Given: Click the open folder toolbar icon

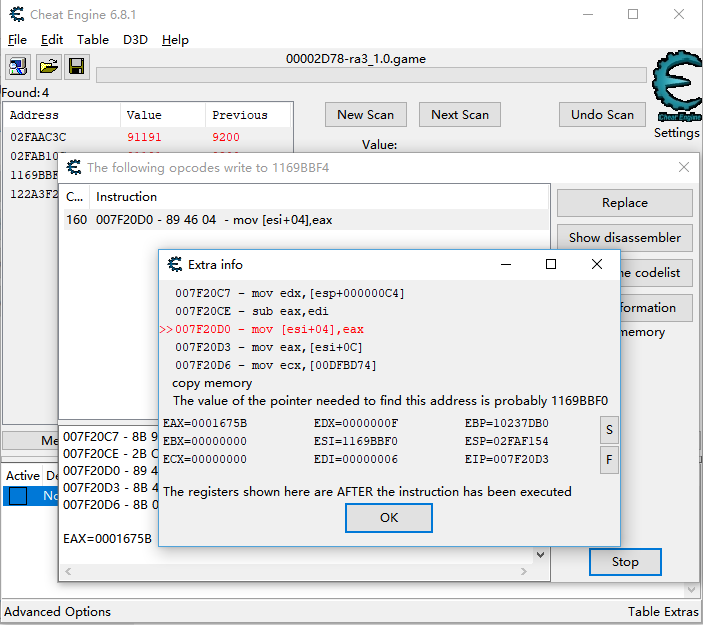Looking at the screenshot, I should (x=48, y=67).
